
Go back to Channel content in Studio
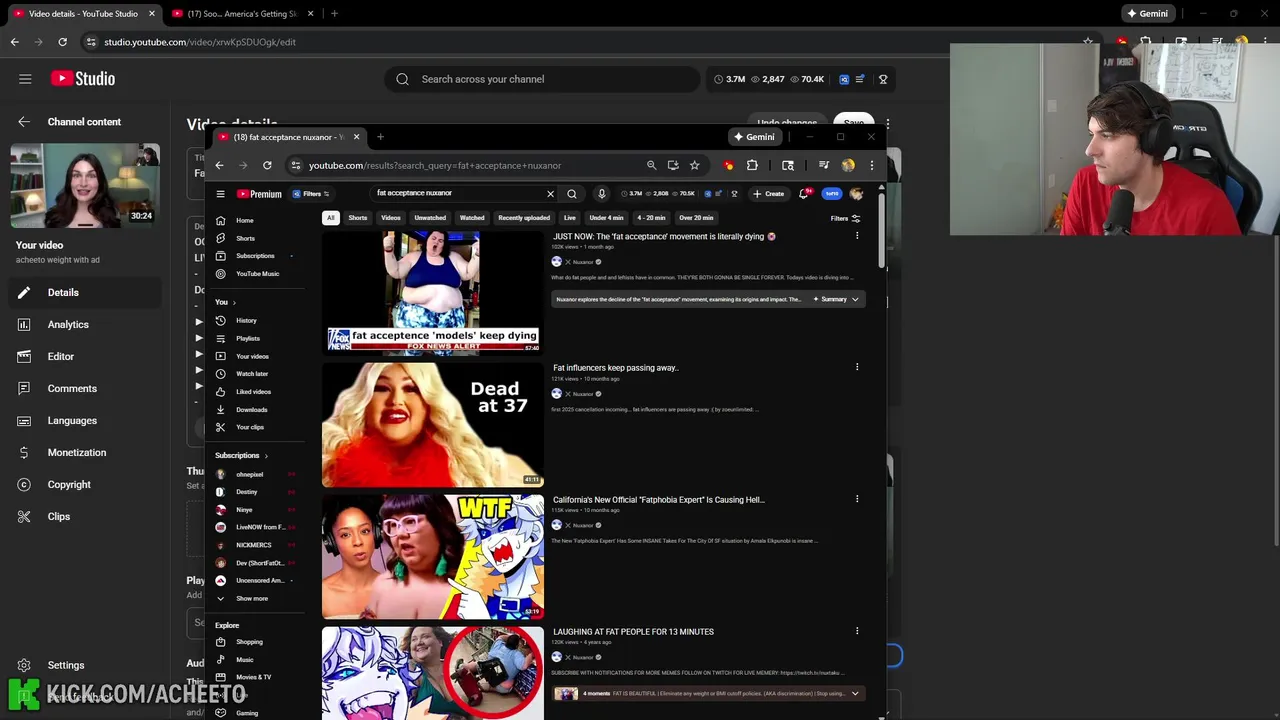pos(84,122)
